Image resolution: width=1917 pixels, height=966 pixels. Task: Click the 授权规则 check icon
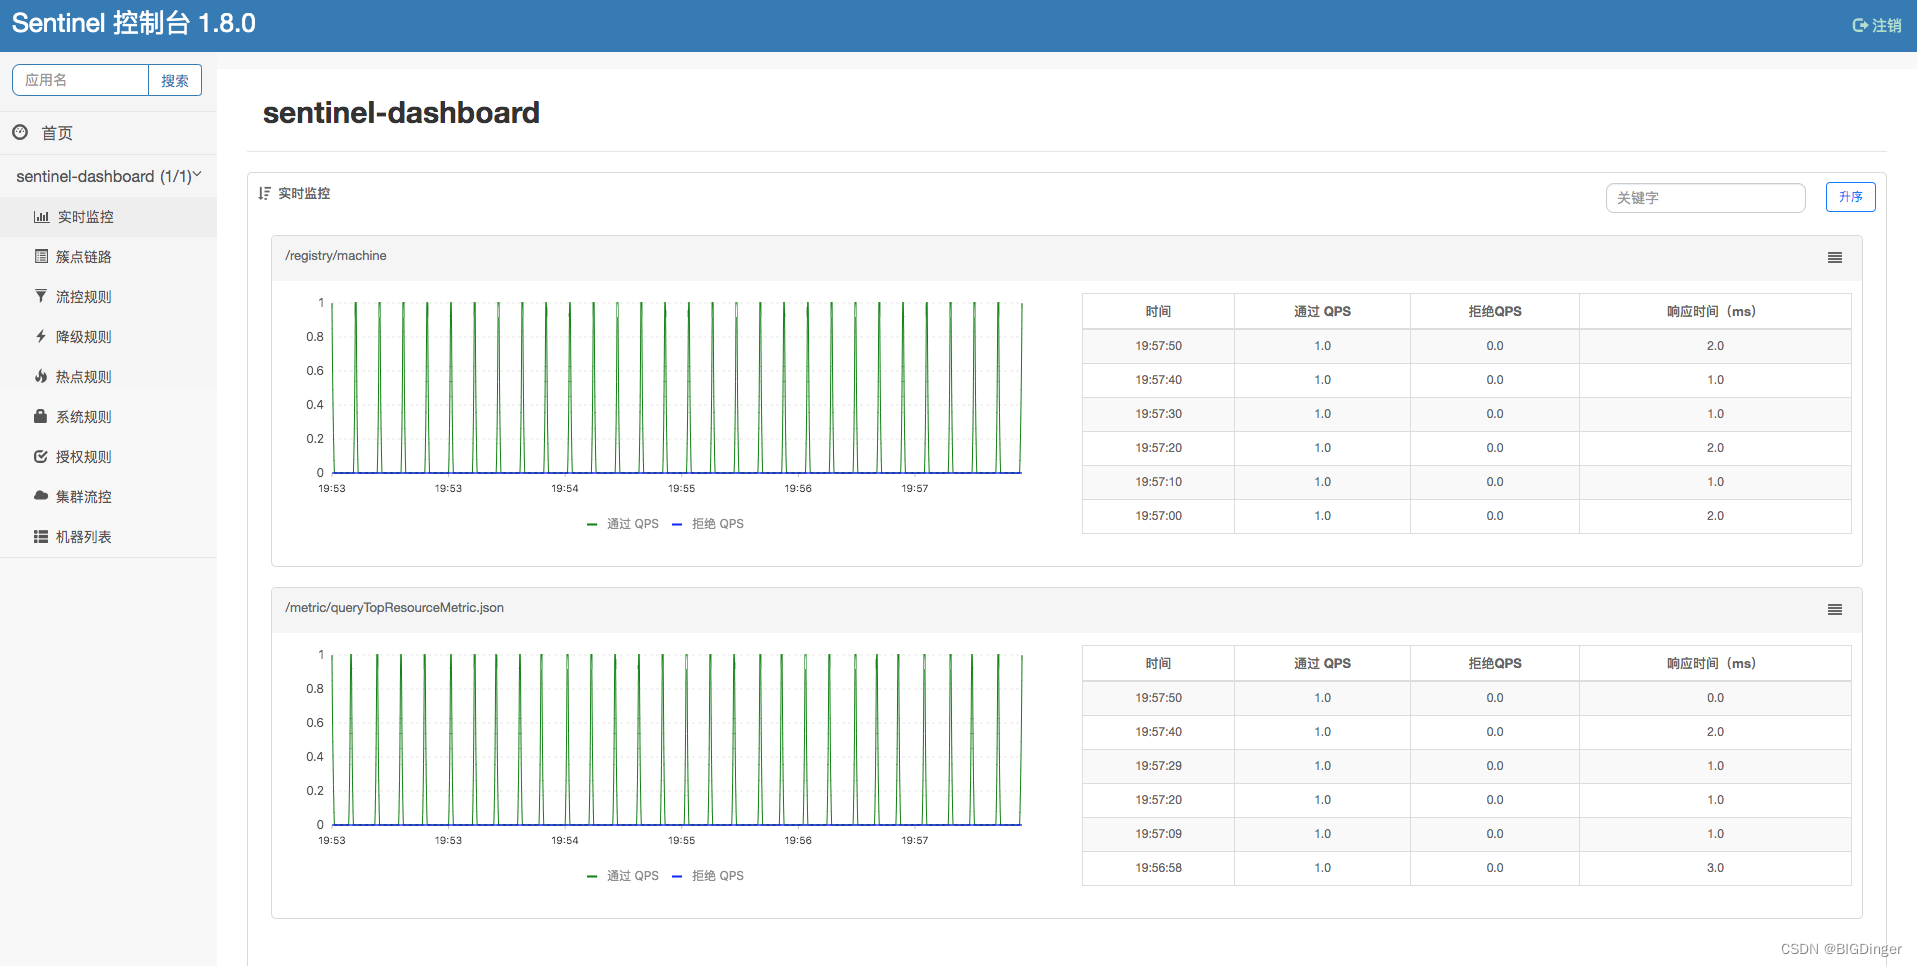point(41,457)
